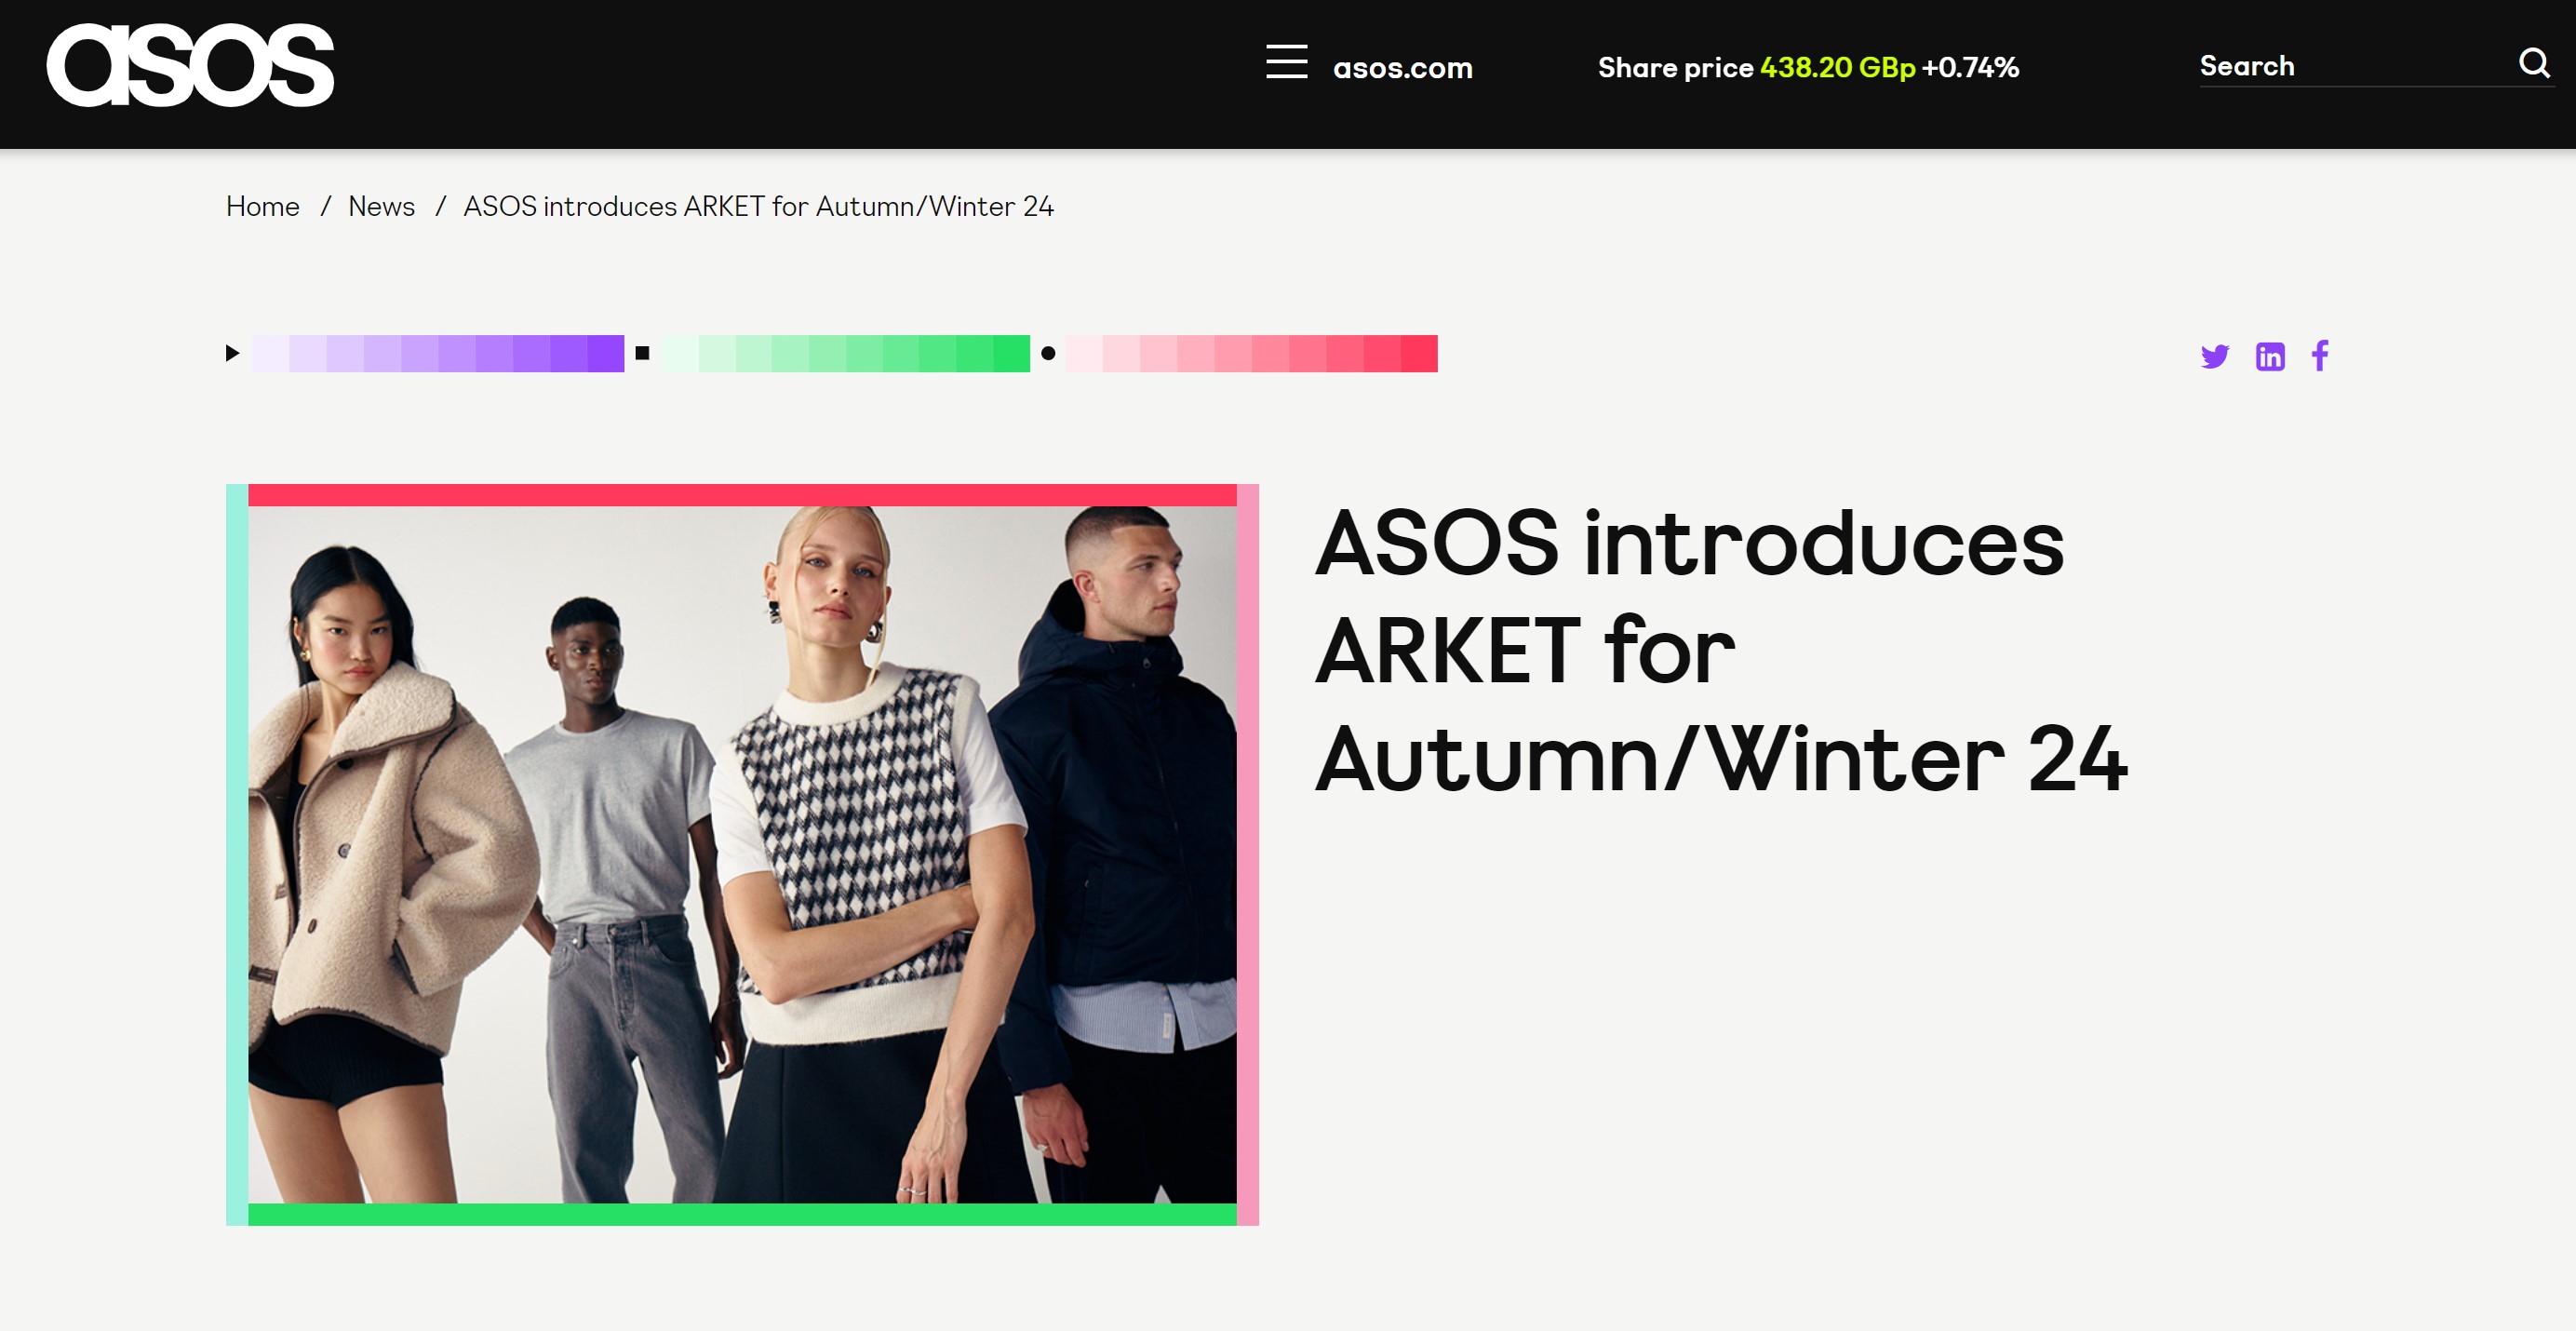Open the Share price 438.20 GBp link
2576x1331 pixels.
tap(1808, 67)
